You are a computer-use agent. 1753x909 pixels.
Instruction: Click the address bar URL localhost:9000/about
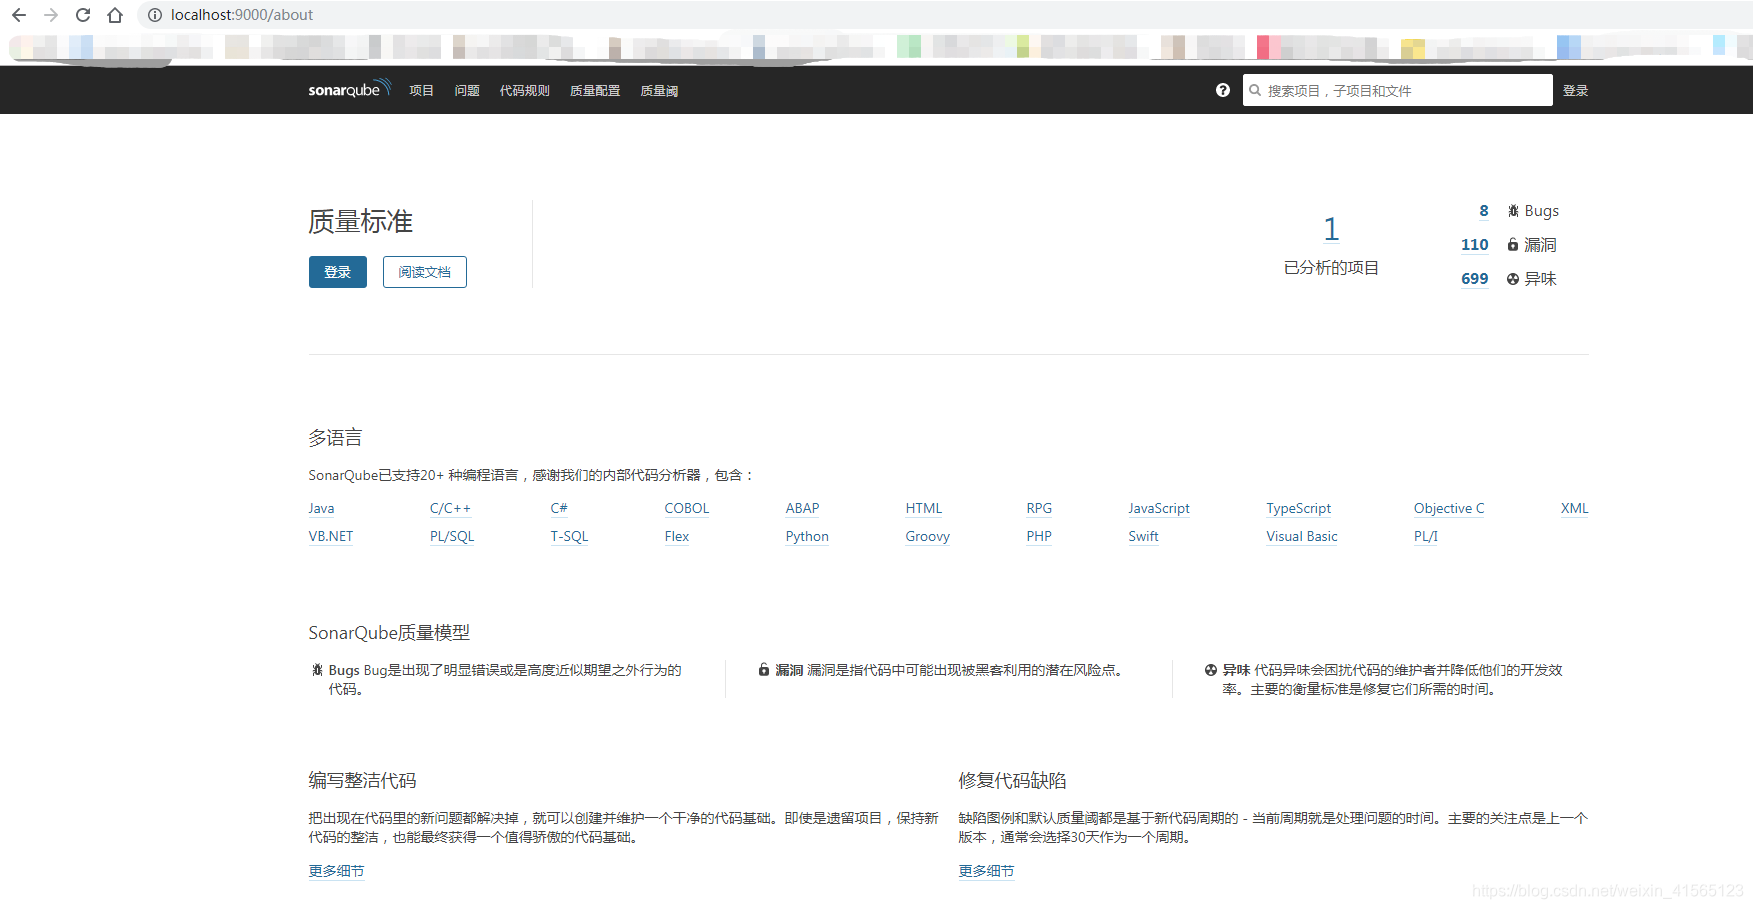(x=242, y=15)
